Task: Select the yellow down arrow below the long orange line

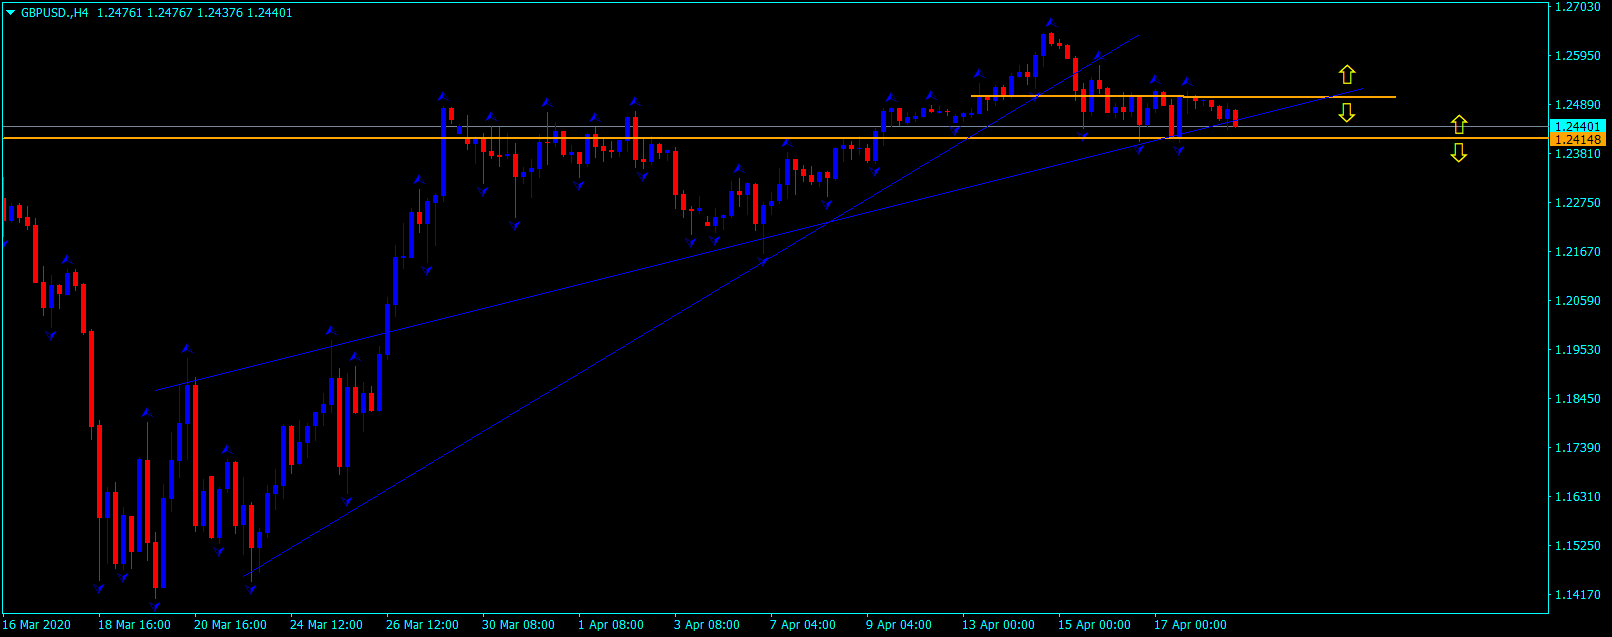Action: 1459,152
